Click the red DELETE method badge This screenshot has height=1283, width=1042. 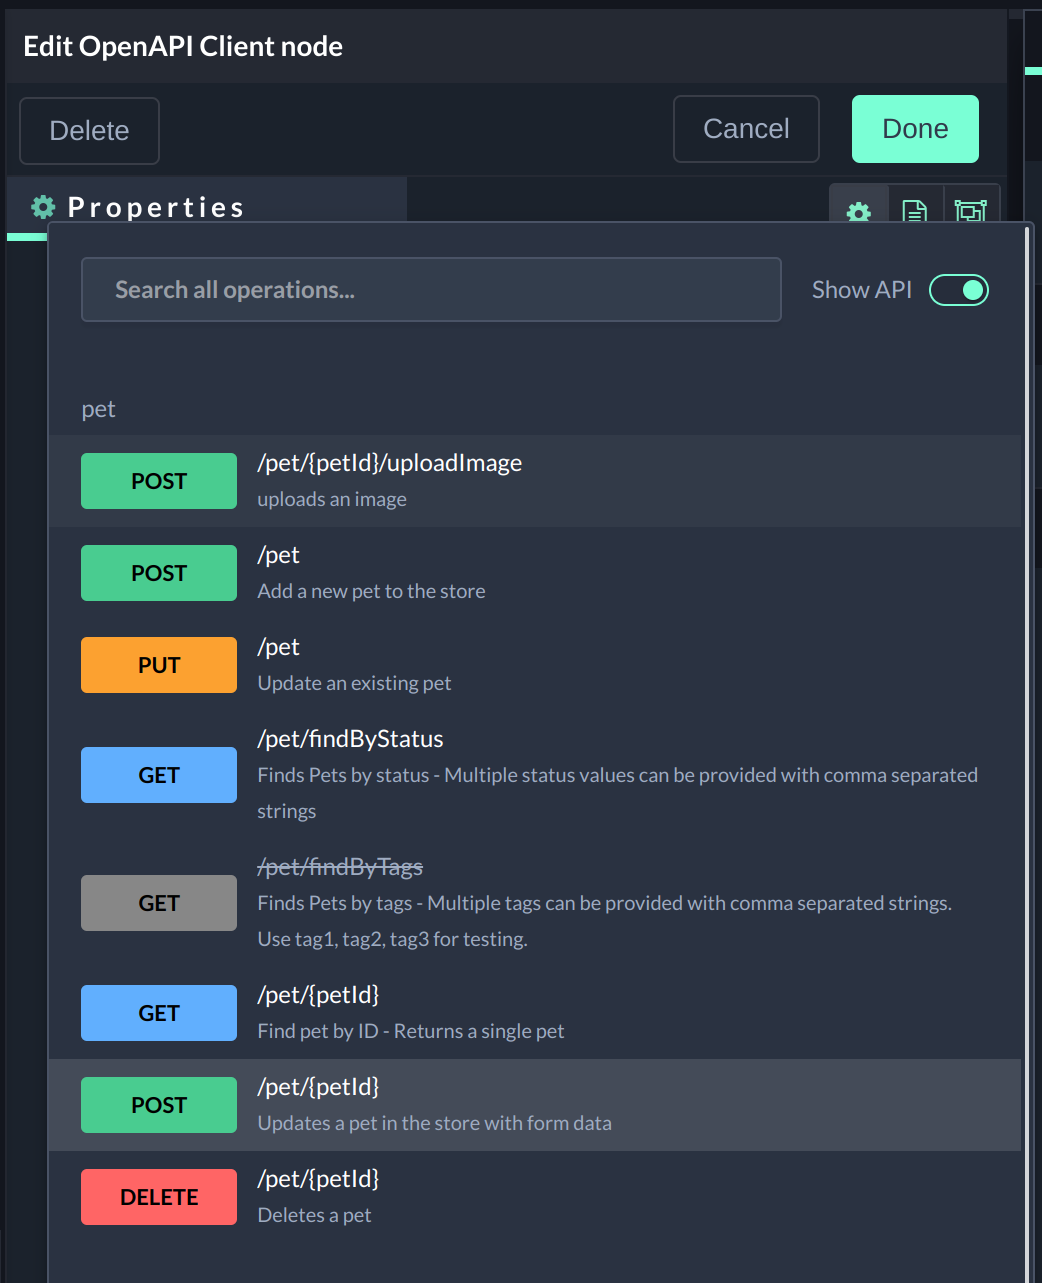(x=159, y=1197)
